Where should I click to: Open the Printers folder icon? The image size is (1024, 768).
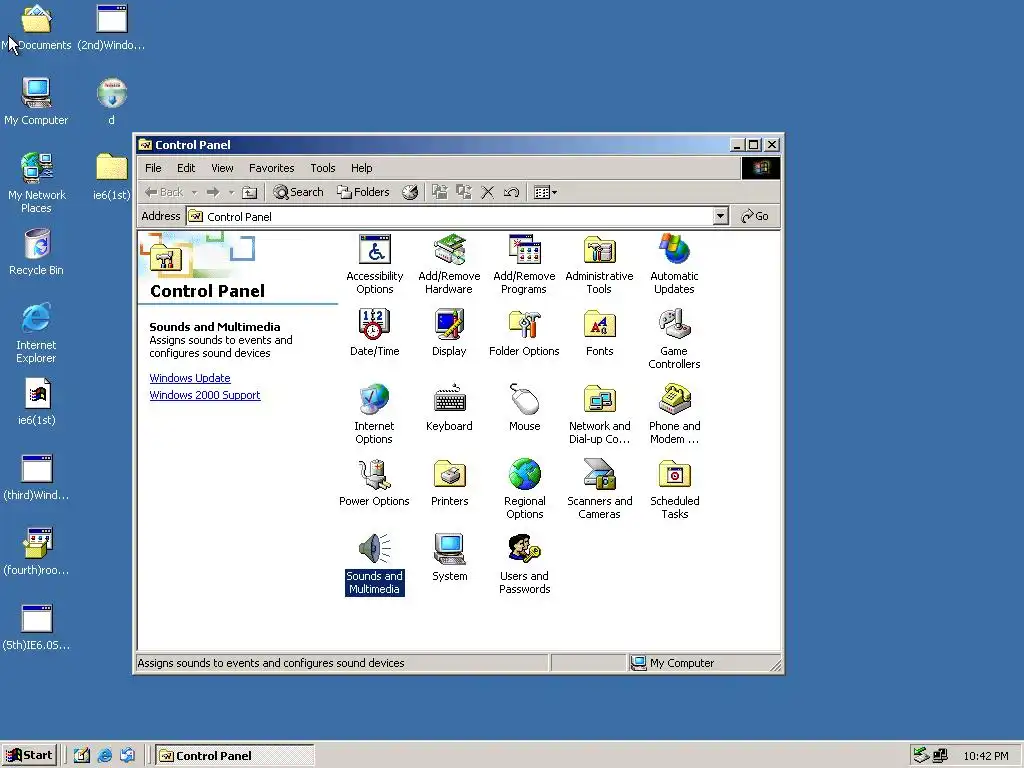(449, 483)
